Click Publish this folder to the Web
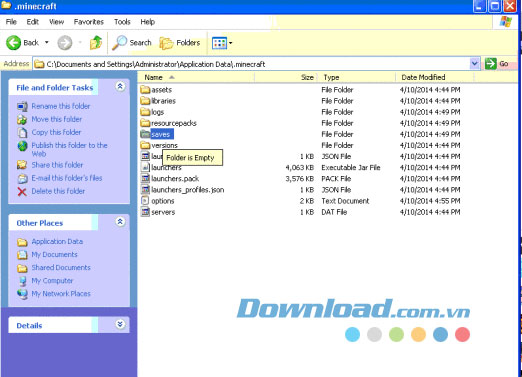 69,149
